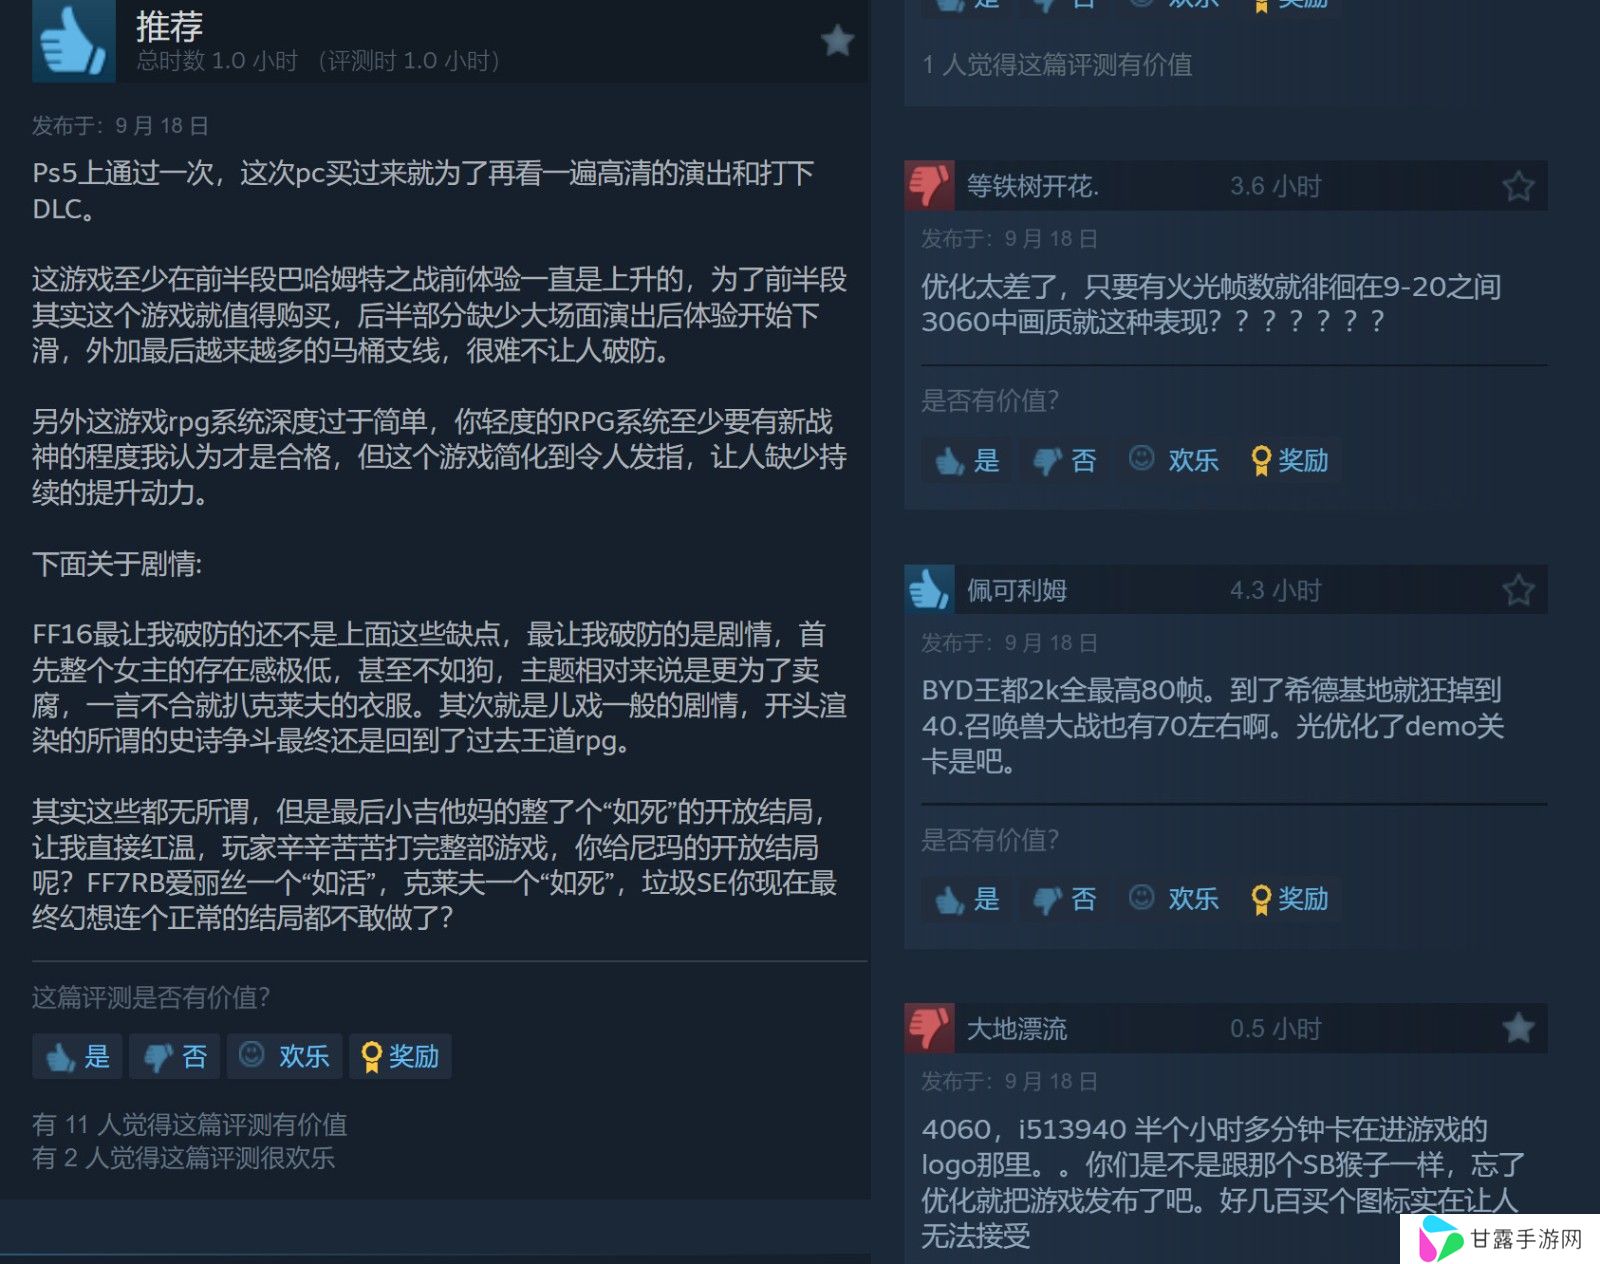Vote 否 on the main FF16 review
This screenshot has height=1264, width=1600.
[175, 1056]
